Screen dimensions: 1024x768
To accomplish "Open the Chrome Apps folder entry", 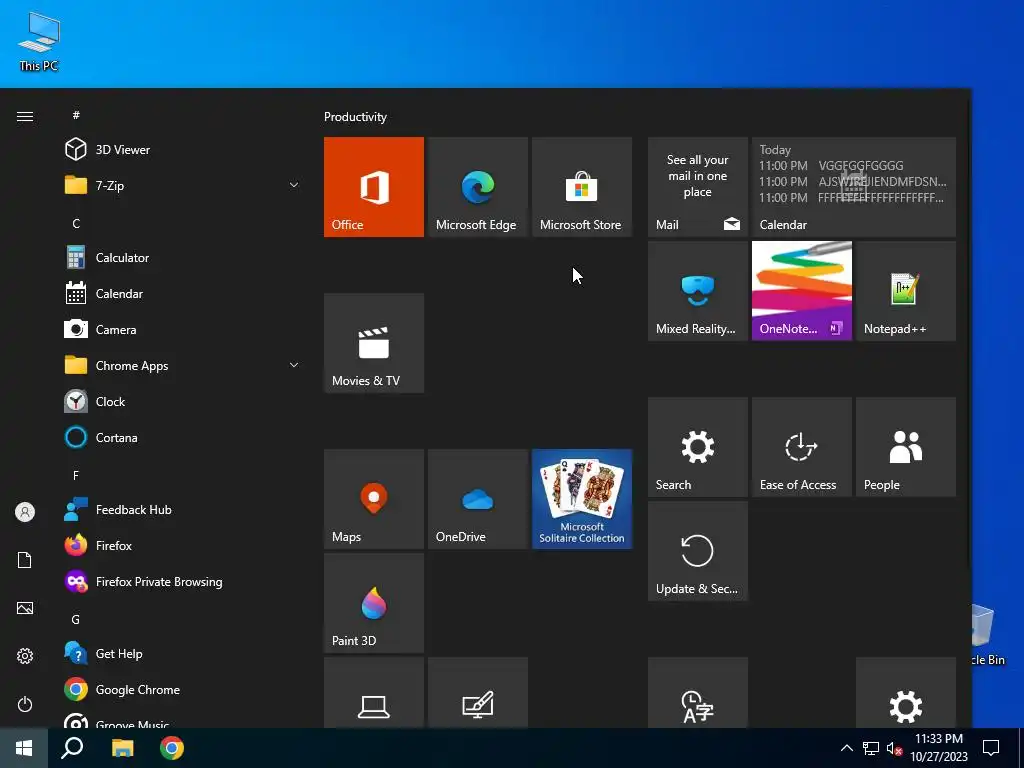I will coord(182,366).
